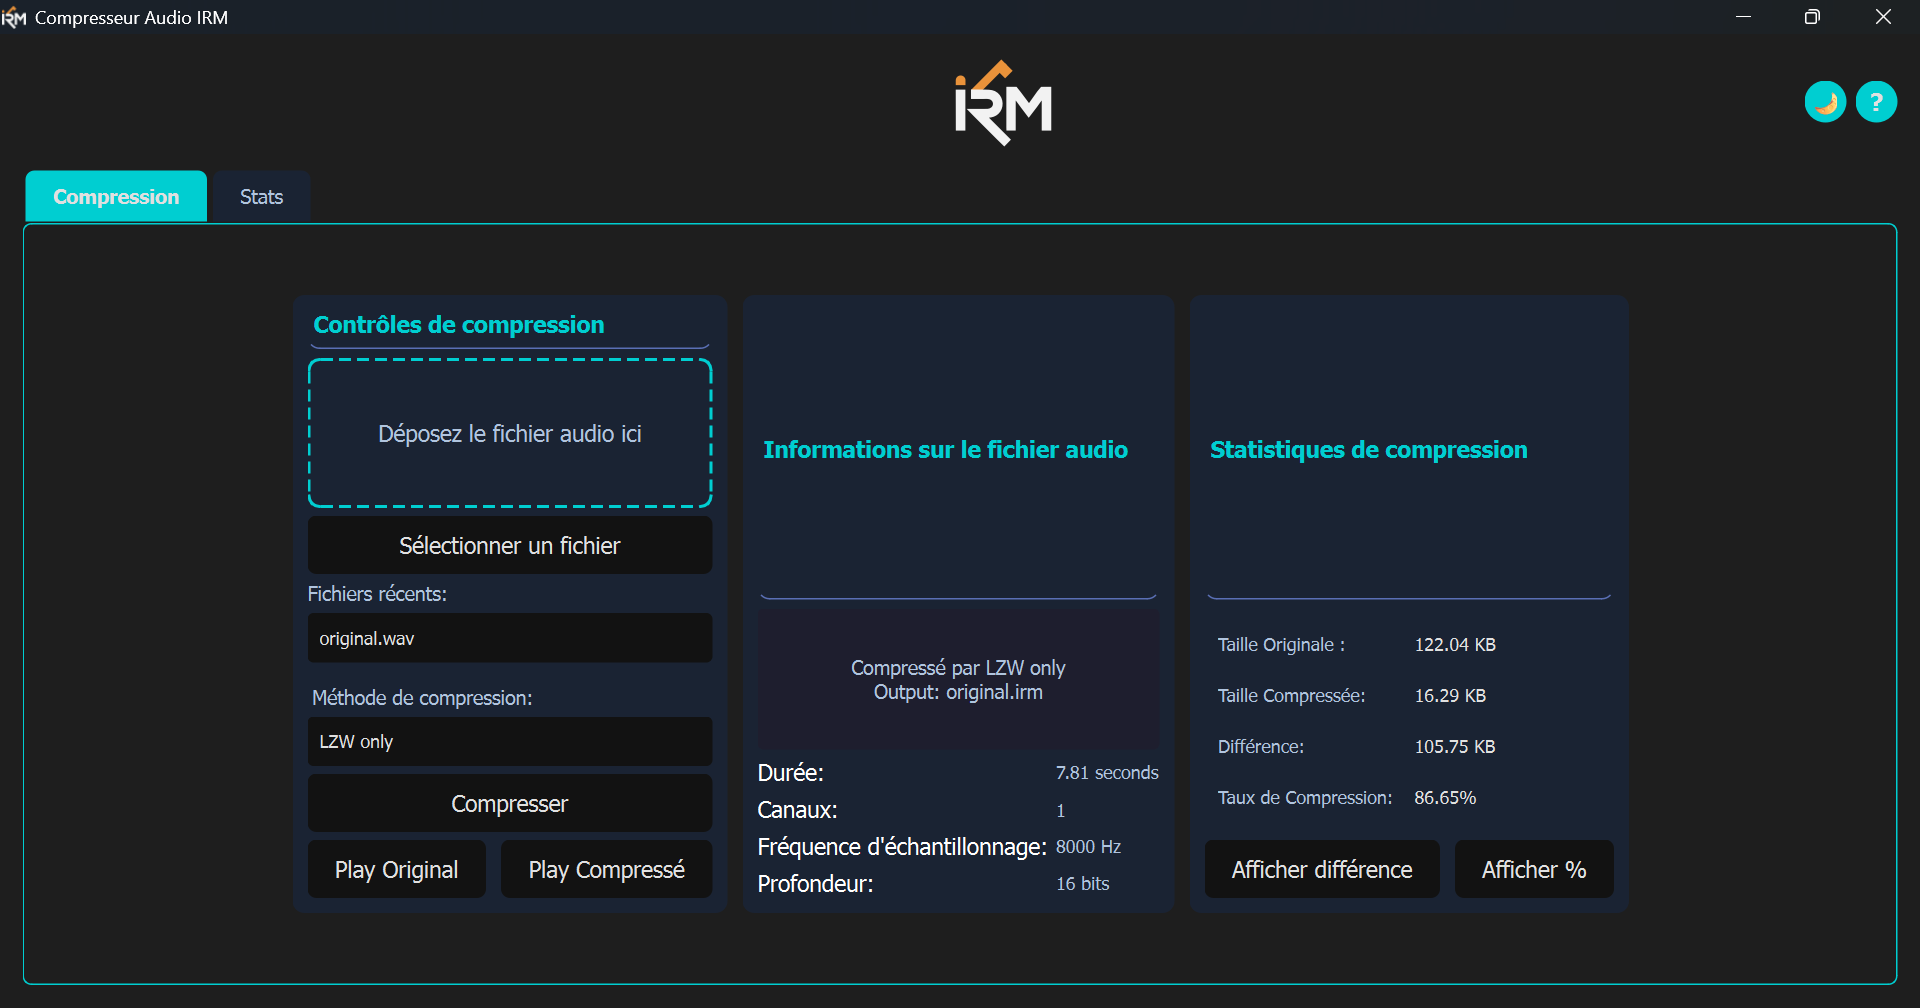Expand the Fichiers récents dropdown showing original.wav
This screenshot has height=1008, width=1920.
click(x=510, y=638)
